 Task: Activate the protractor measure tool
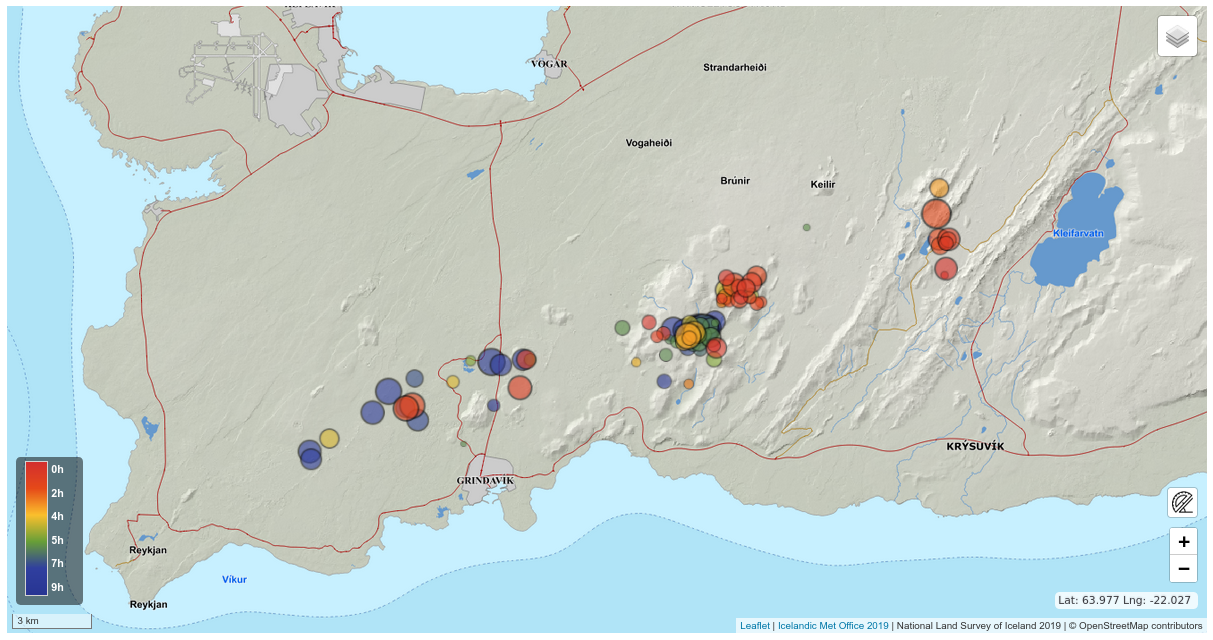point(1182,502)
